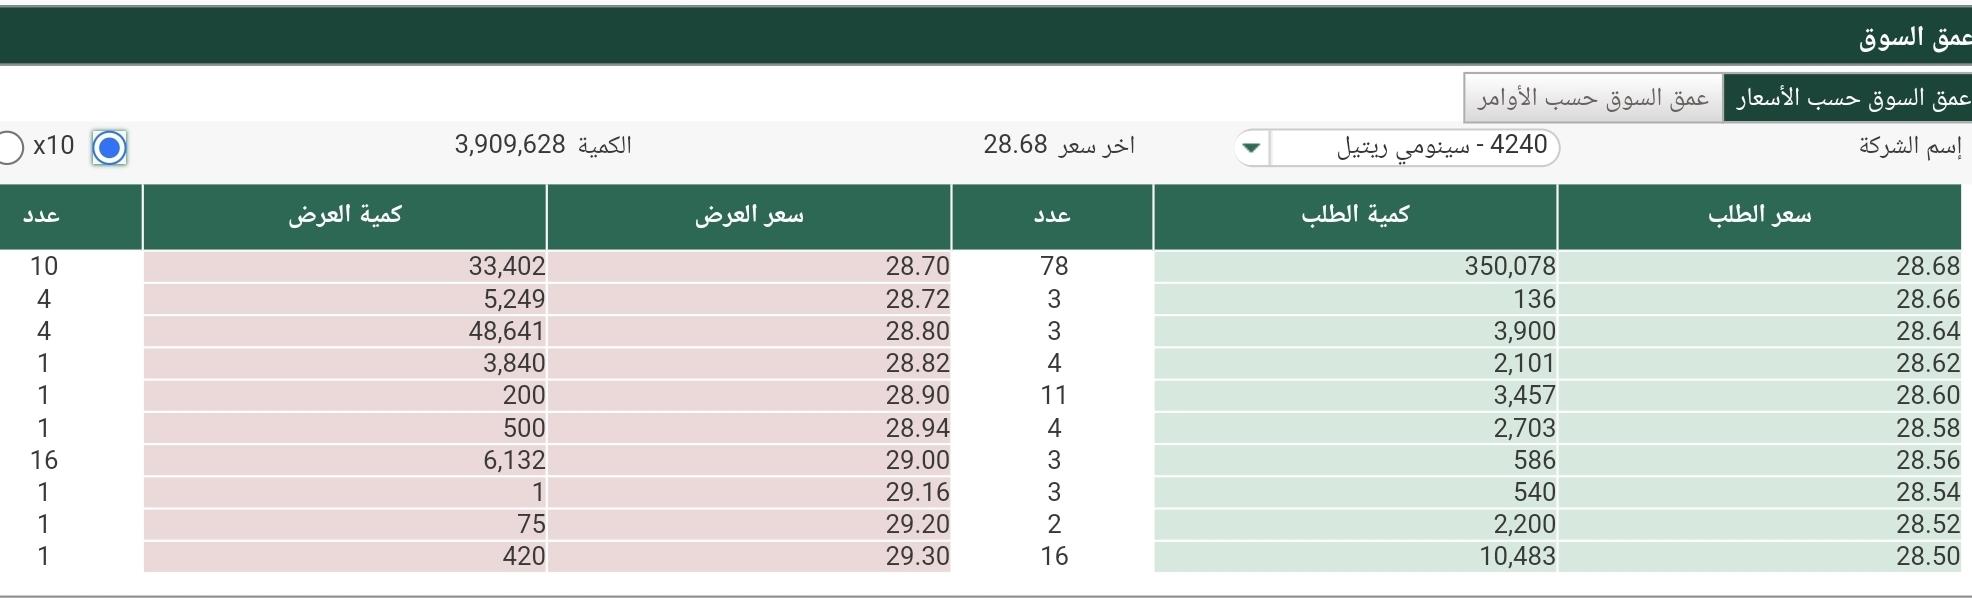1972x600 pixels.
Task: Click the كمية العرض column header
Action: pos(345,216)
